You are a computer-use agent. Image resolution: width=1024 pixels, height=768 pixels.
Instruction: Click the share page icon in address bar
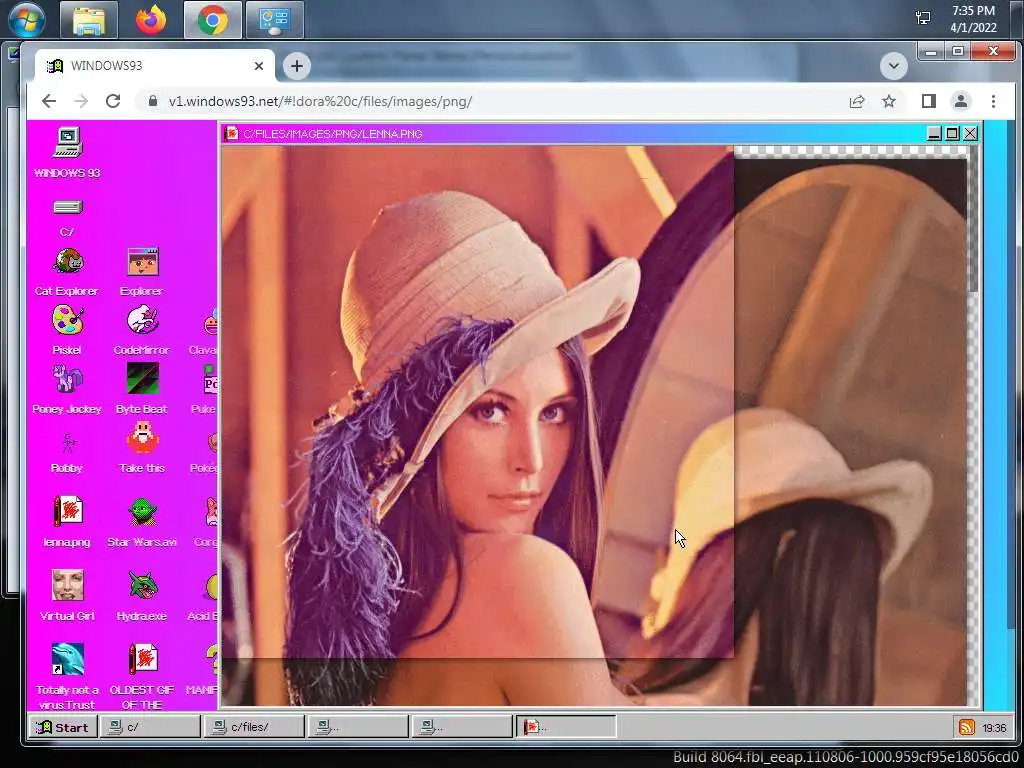[857, 101]
